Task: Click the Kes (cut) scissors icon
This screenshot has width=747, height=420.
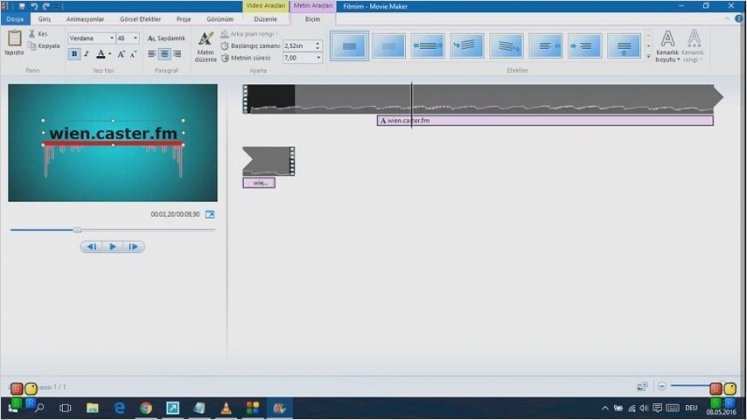Action: (32, 34)
